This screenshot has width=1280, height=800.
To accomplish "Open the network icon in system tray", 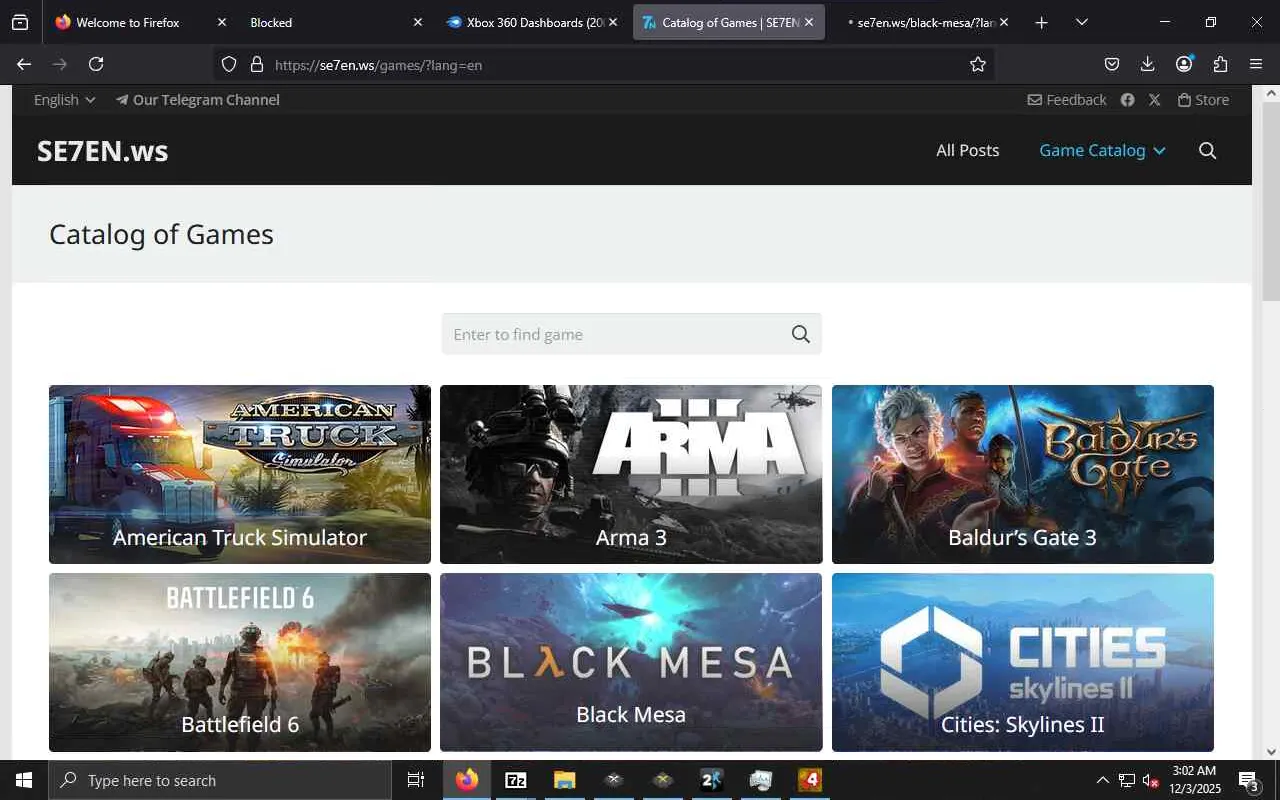I will coord(1127,780).
